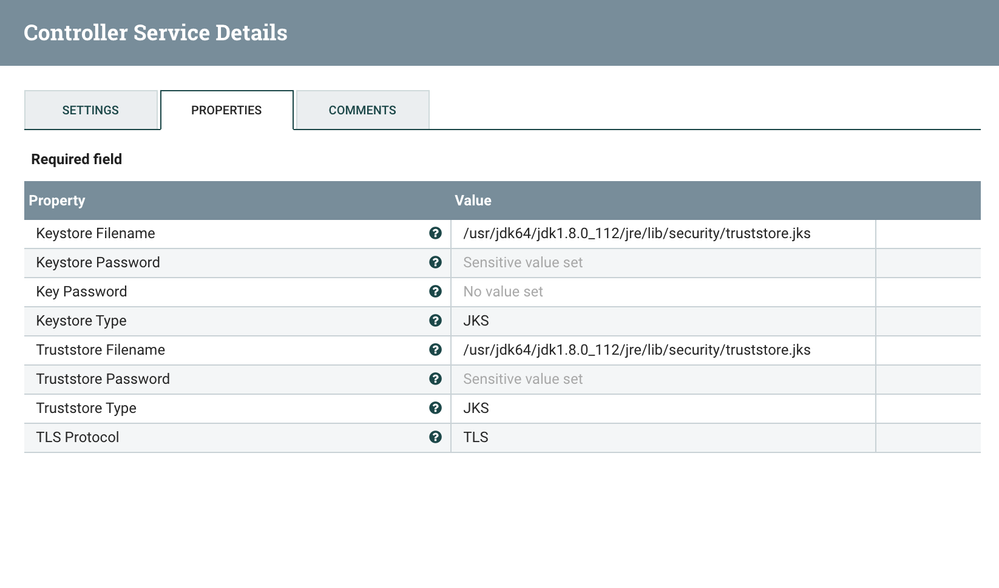Click the Keystore Password property name

click(x=98, y=262)
